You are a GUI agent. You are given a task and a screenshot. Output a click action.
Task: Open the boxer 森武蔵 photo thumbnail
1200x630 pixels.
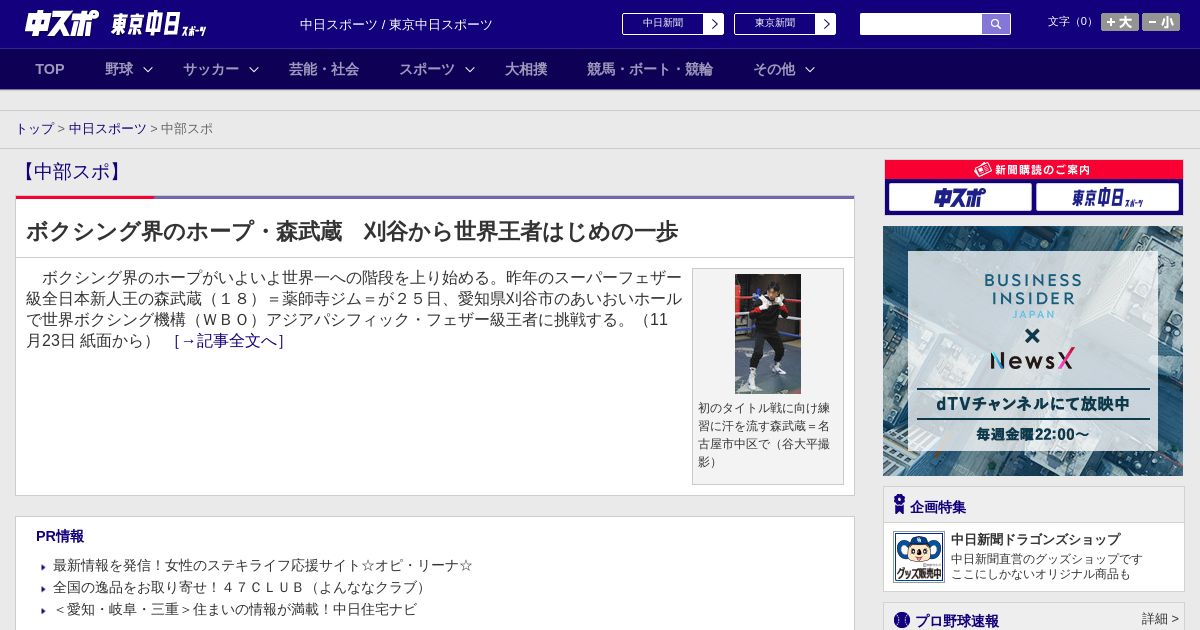(x=768, y=333)
